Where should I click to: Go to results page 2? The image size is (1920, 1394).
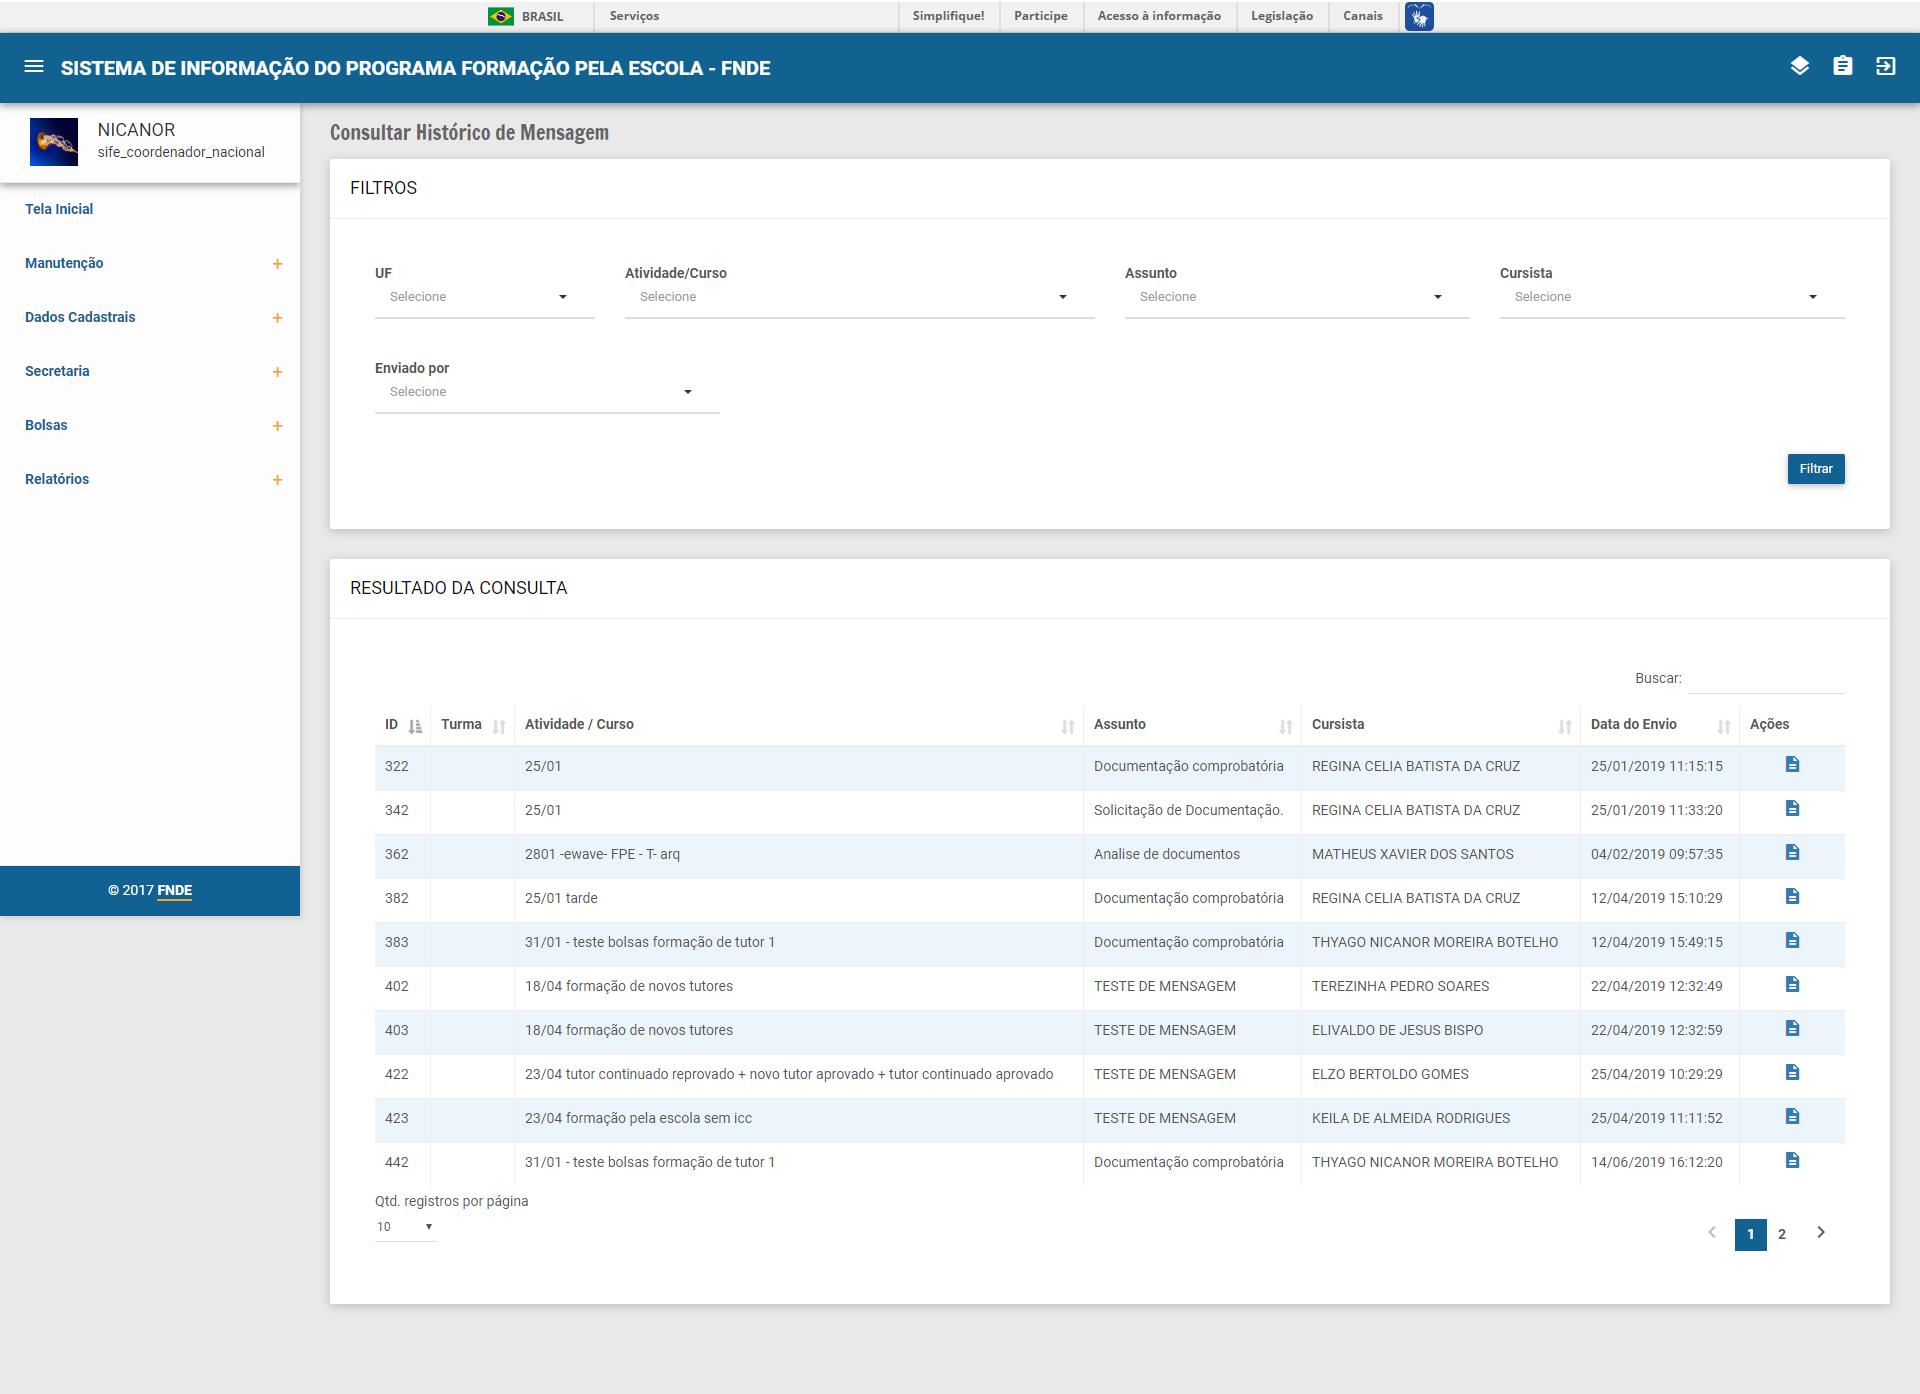(1781, 1234)
